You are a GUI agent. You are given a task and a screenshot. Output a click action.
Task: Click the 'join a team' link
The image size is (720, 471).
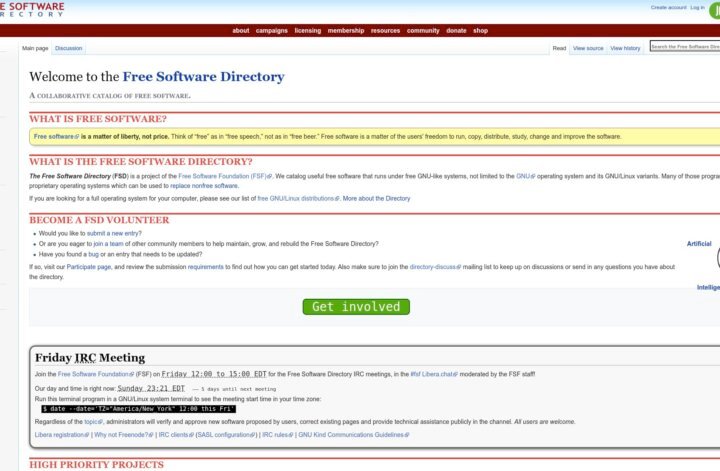tap(108, 244)
